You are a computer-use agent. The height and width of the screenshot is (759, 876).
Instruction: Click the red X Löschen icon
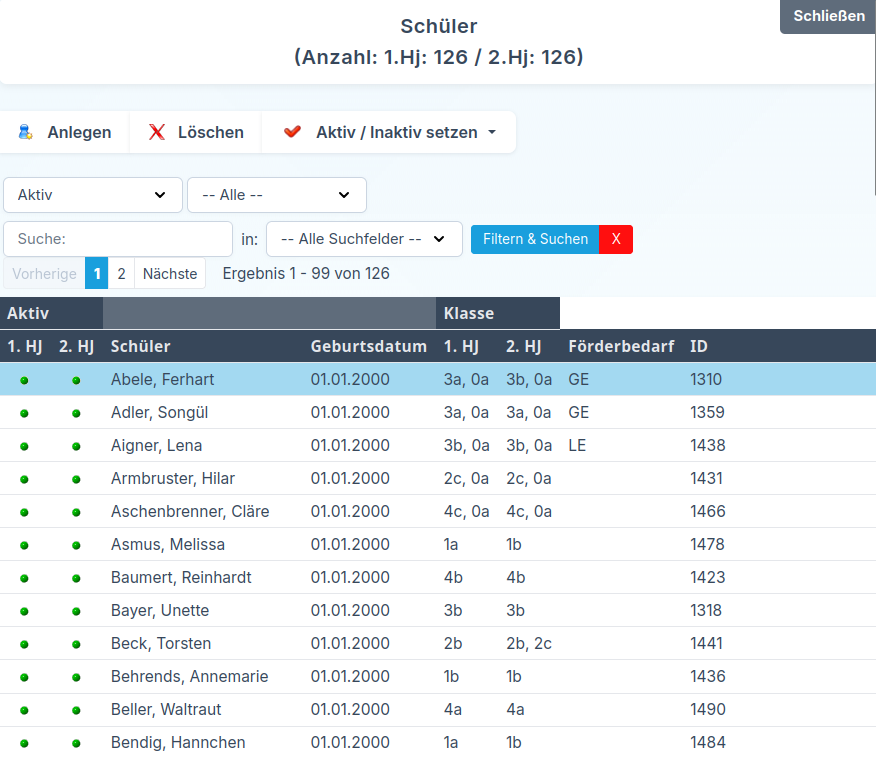coord(157,132)
